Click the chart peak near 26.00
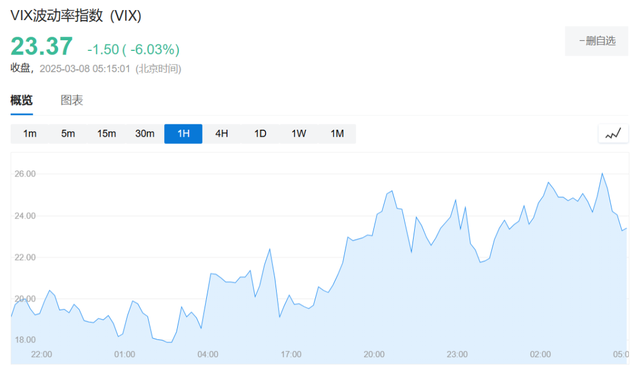The width and height of the screenshot is (640, 369). pos(602,174)
